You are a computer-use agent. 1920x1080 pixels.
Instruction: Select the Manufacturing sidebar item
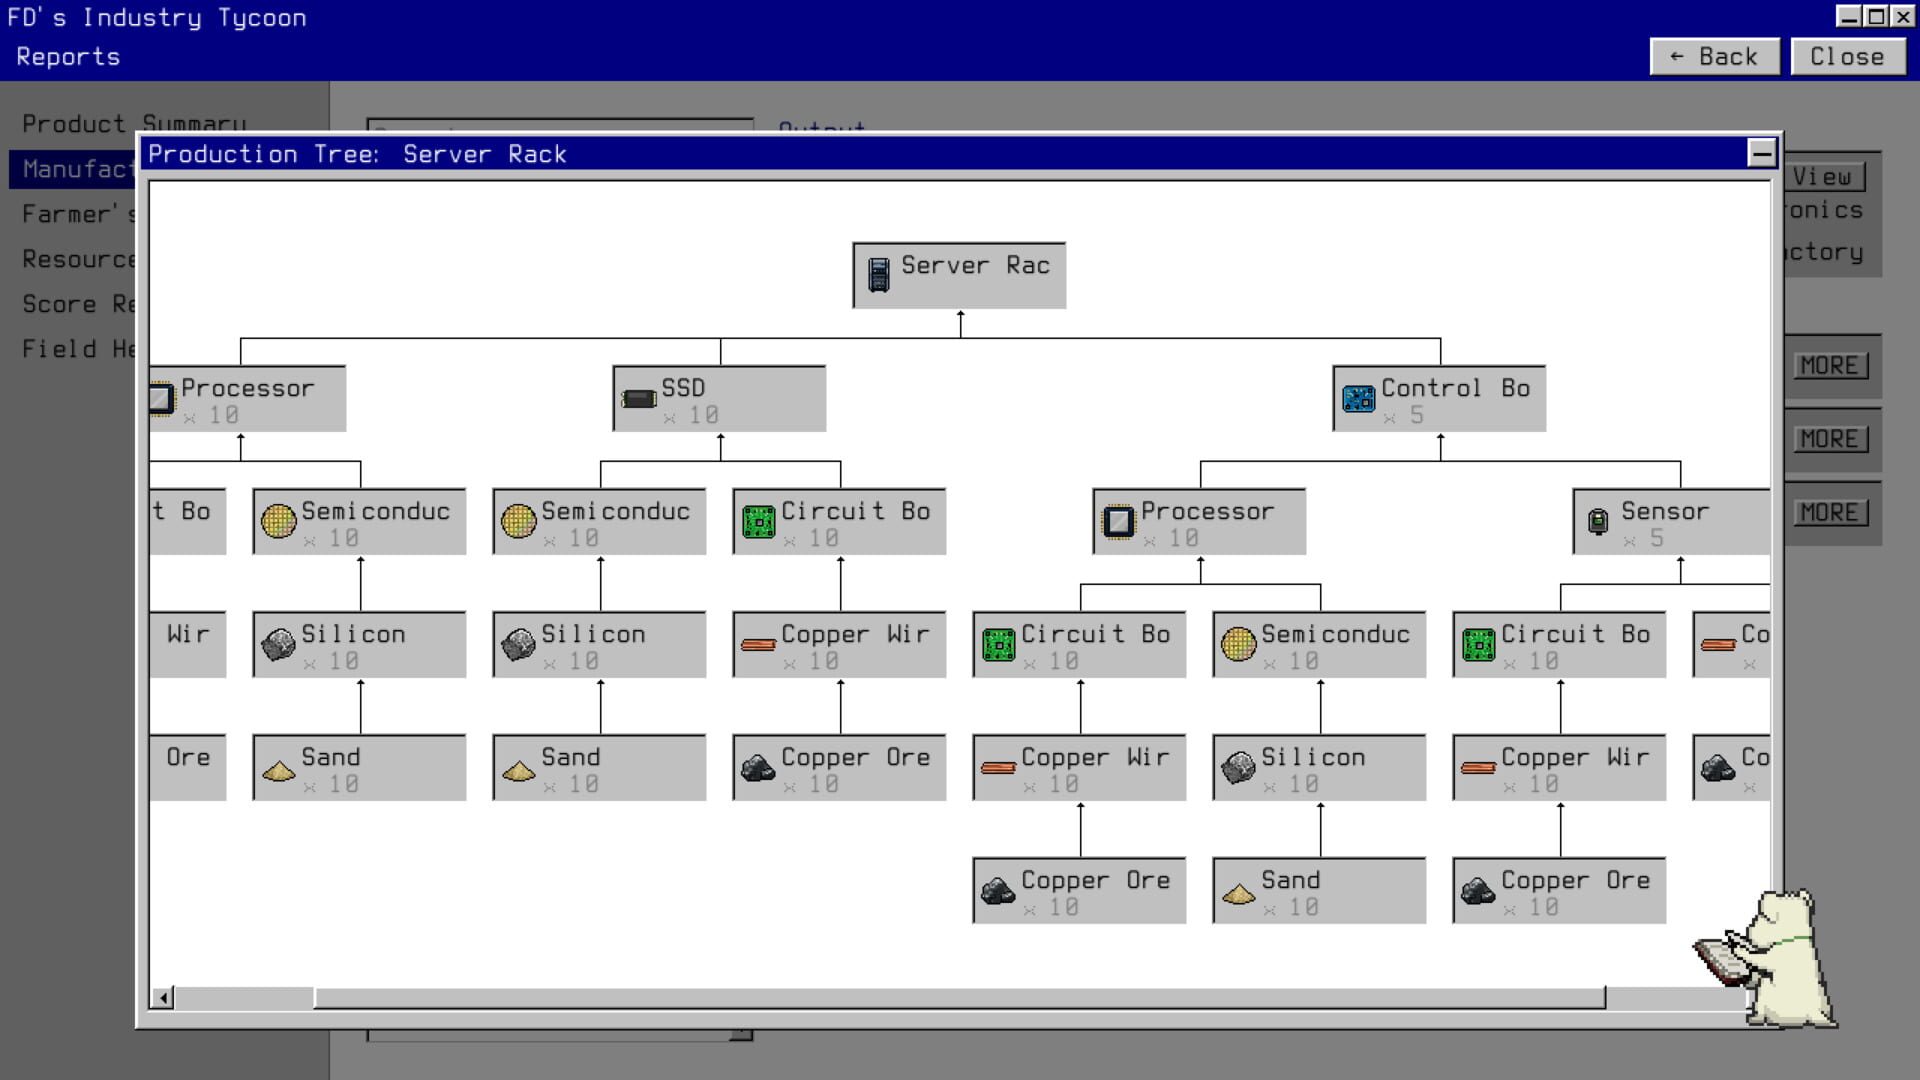(74, 169)
